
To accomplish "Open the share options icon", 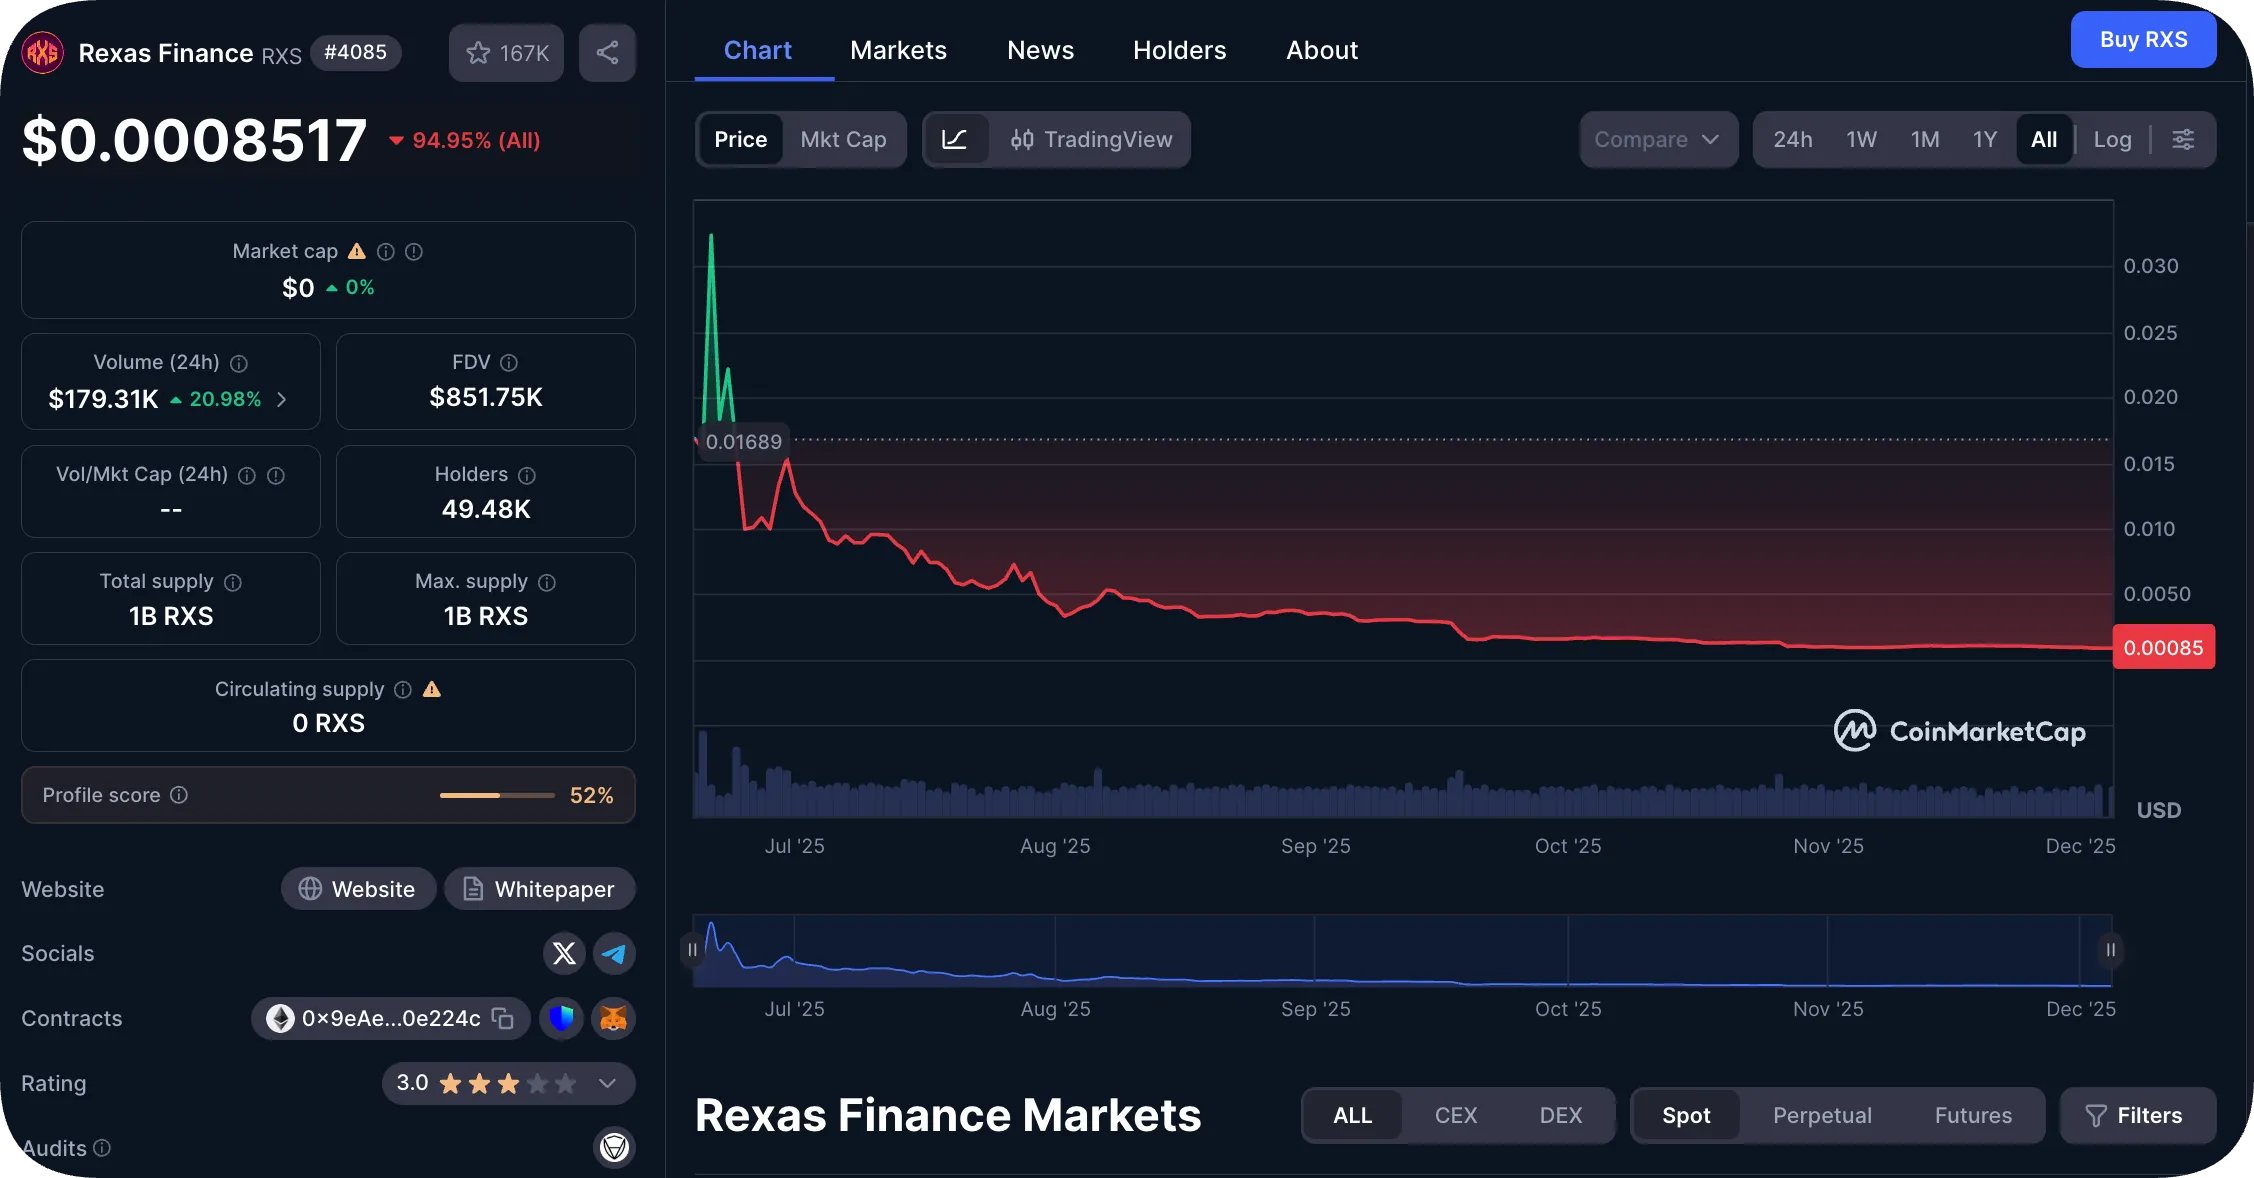I will (x=607, y=52).
